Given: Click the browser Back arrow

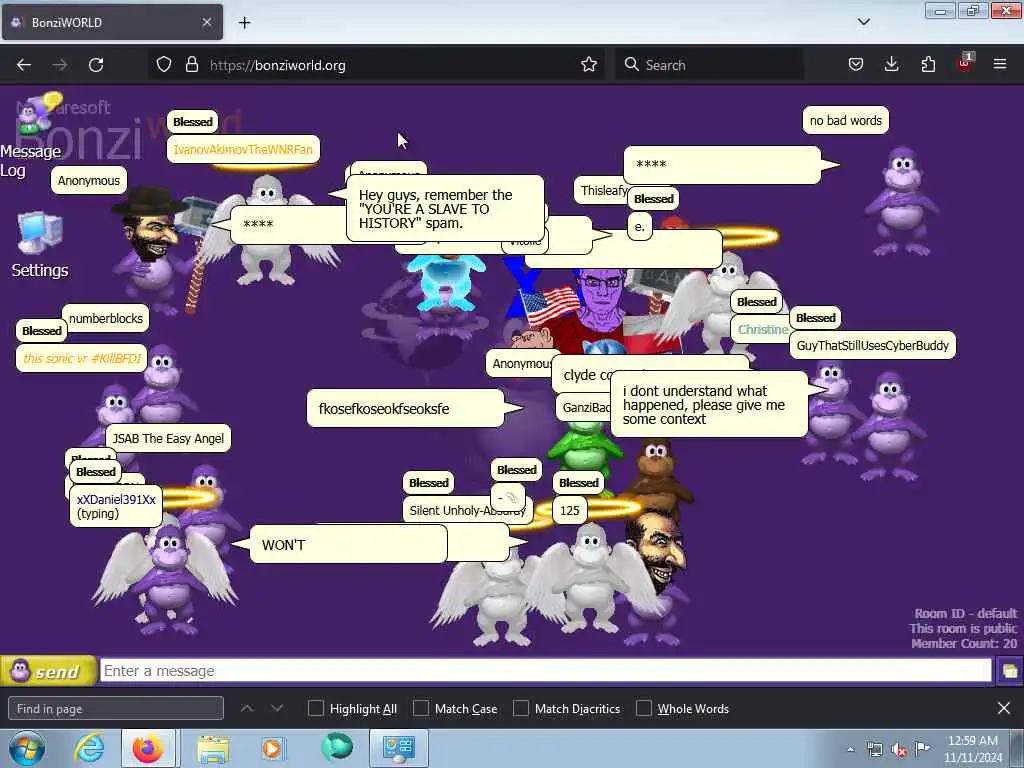Looking at the screenshot, I should 24,65.
